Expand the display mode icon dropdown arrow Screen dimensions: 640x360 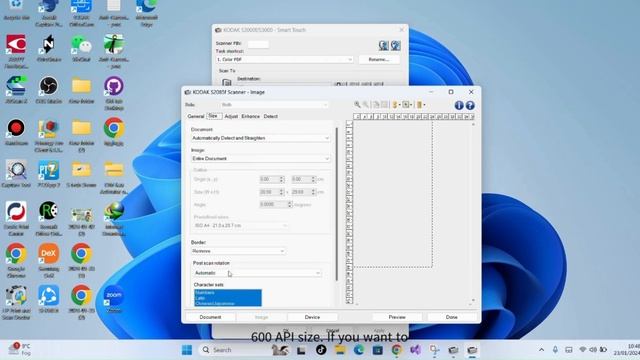tap(411, 105)
